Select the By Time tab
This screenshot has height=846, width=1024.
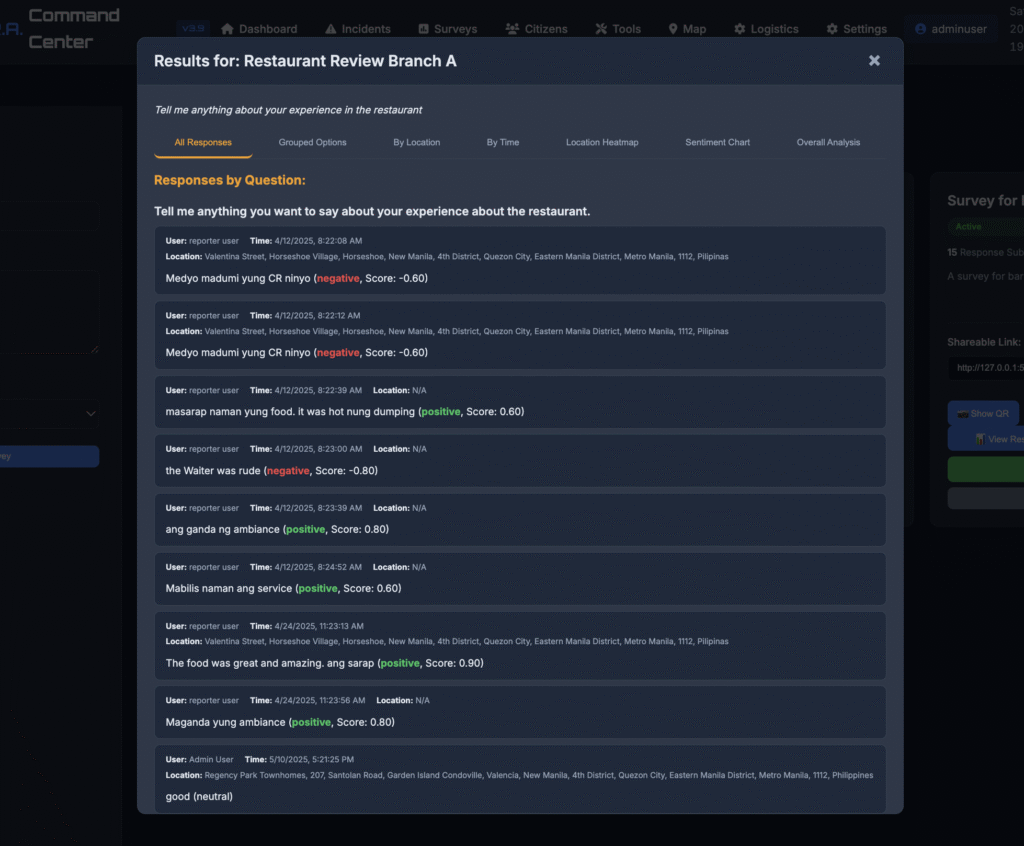pos(503,142)
